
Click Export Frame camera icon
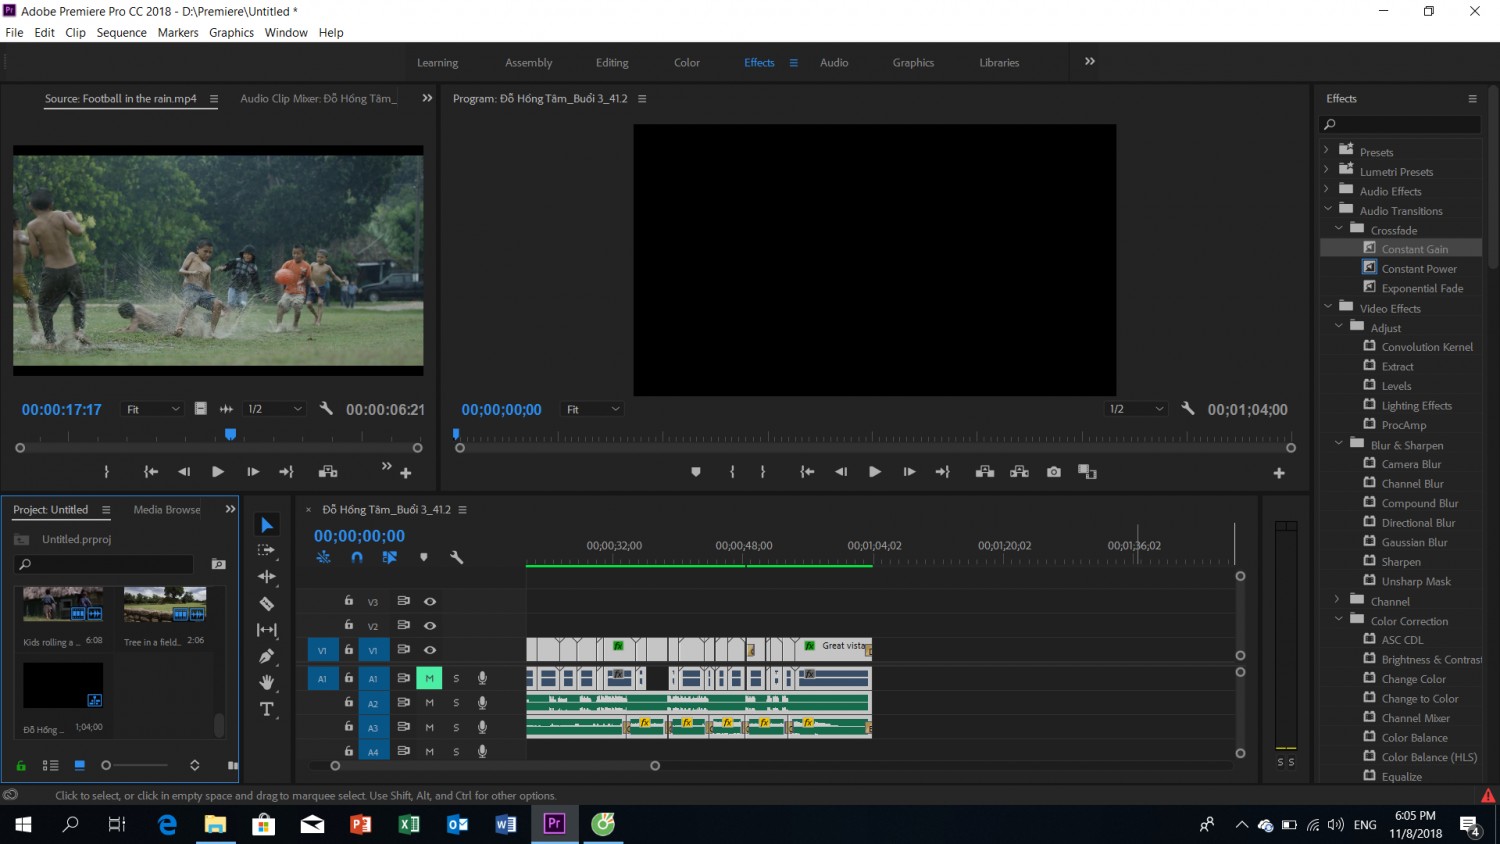[1054, 472]
